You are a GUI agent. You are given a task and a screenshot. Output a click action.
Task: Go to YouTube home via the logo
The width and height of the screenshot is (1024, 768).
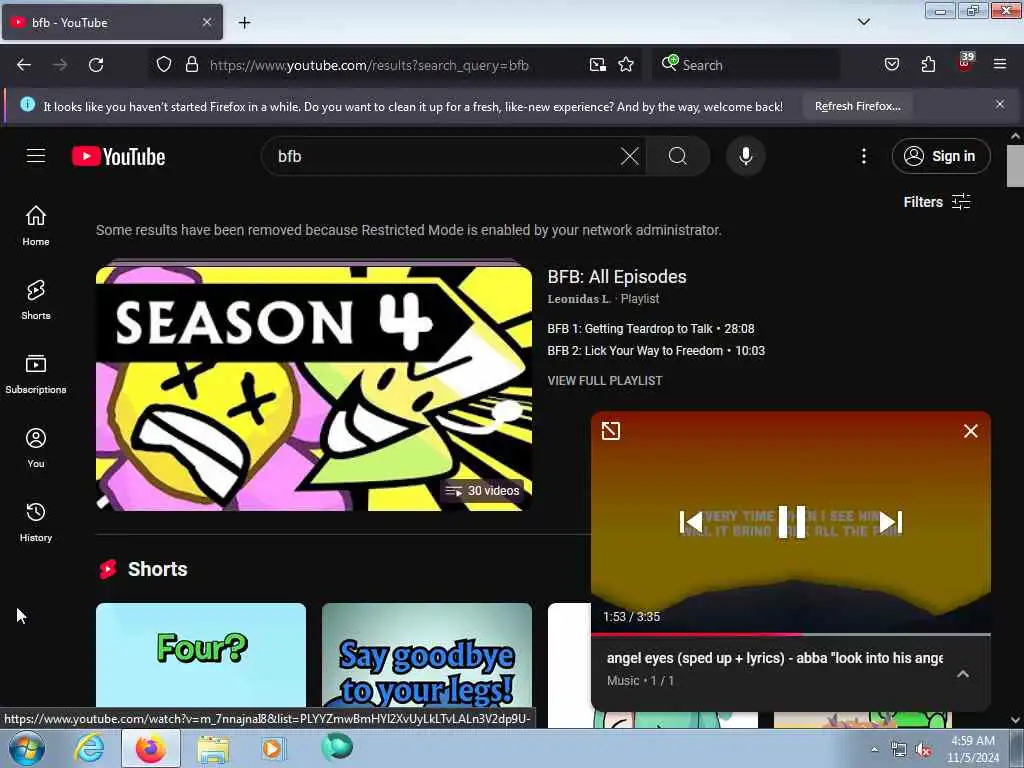118,156
